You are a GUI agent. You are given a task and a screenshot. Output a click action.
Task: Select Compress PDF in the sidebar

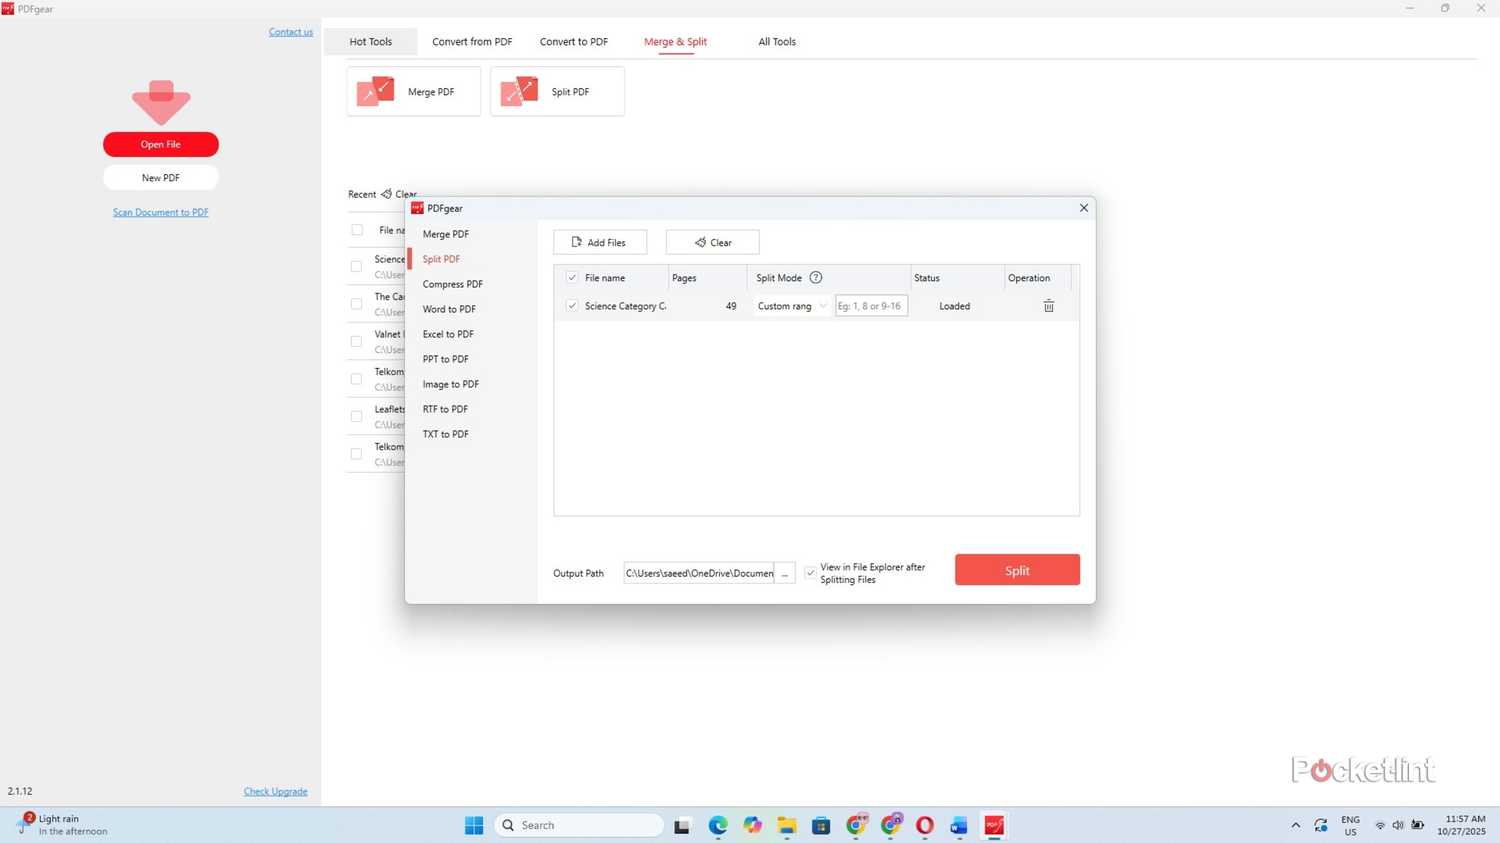pos(452,284)
